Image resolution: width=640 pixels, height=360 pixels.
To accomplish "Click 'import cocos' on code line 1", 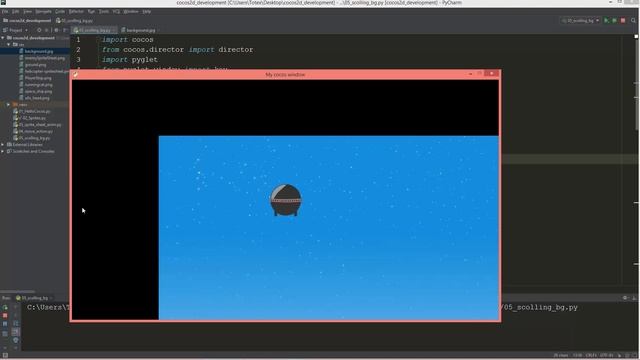I will [x=128, y=40].
